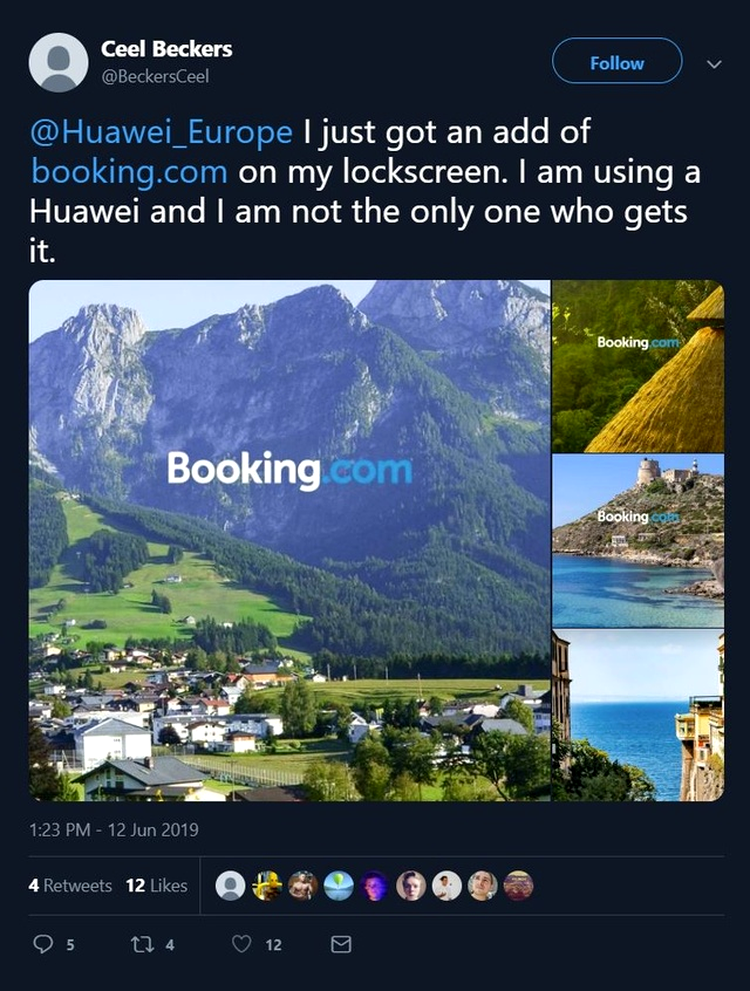Click the retweet arrows icon
Viewport: 750px width, 991px height.
coord(142,944)
